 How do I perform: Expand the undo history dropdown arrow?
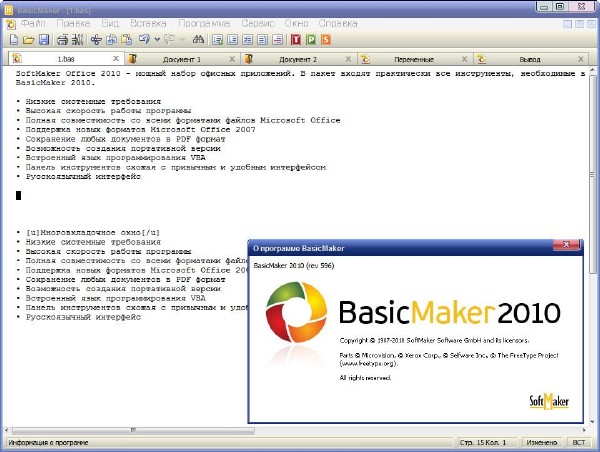(x=155, y=40)
